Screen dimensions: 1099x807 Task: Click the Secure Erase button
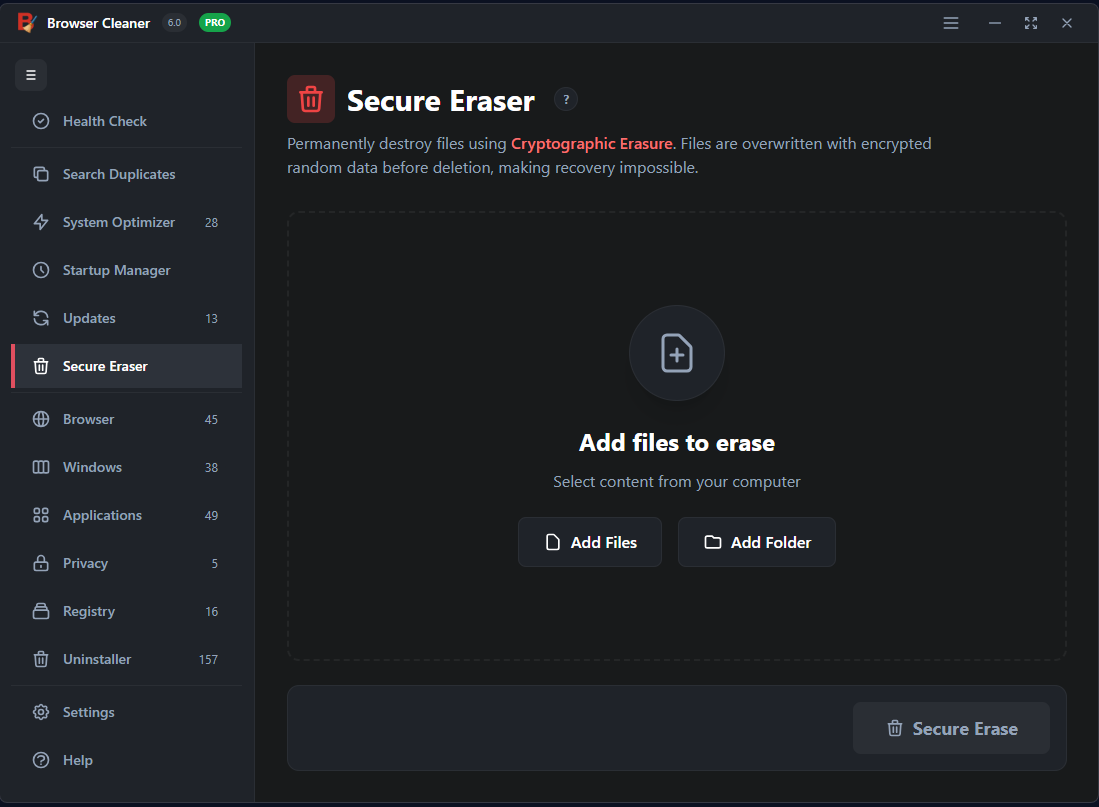pos(951,728)
